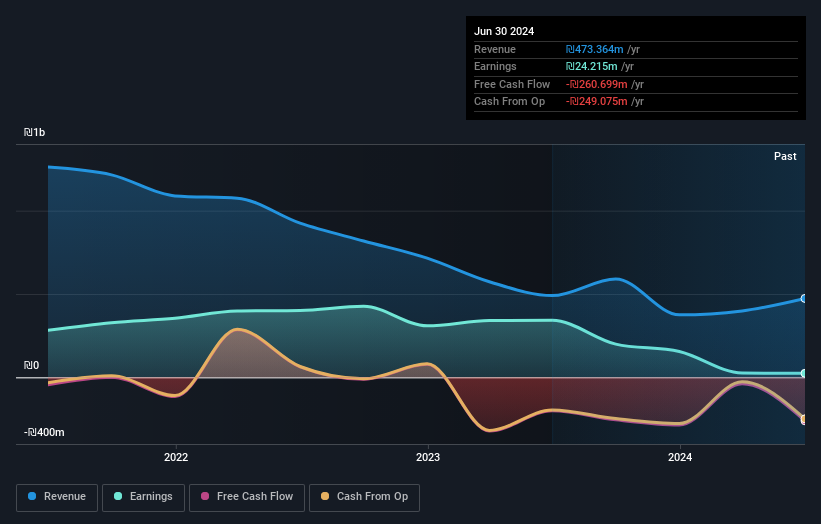Click the Revenue row label in tooltip

[x=495, y=49]
